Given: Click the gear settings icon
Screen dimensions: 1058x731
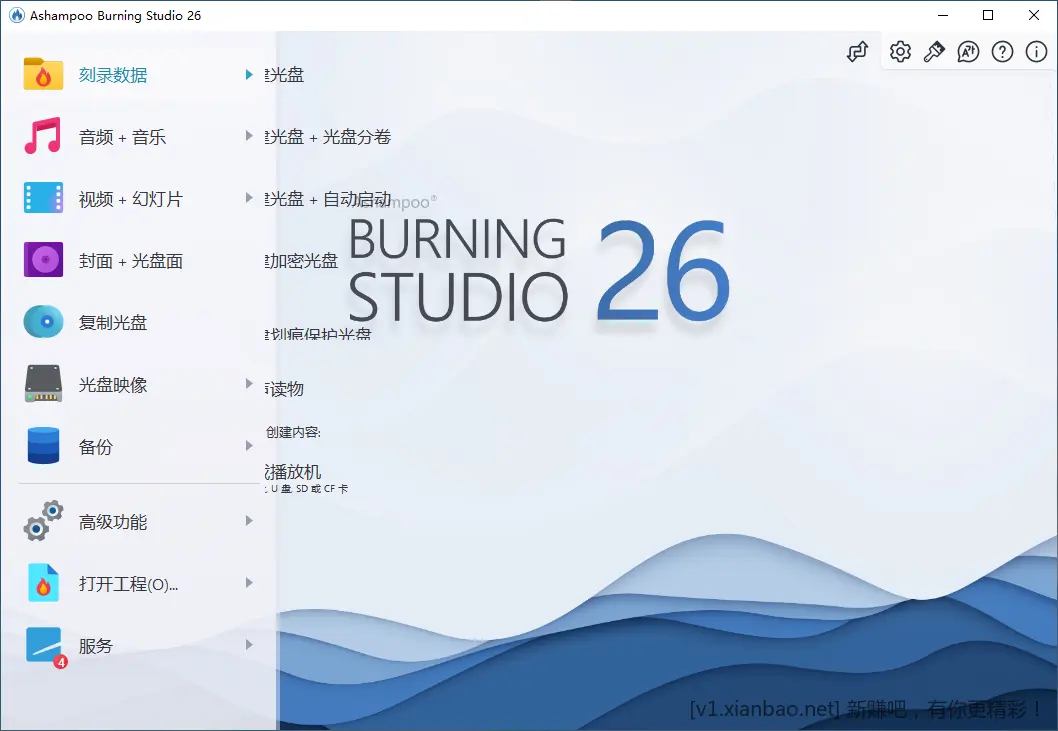Looking at the screenshot, I should click(x=900, y=51).
